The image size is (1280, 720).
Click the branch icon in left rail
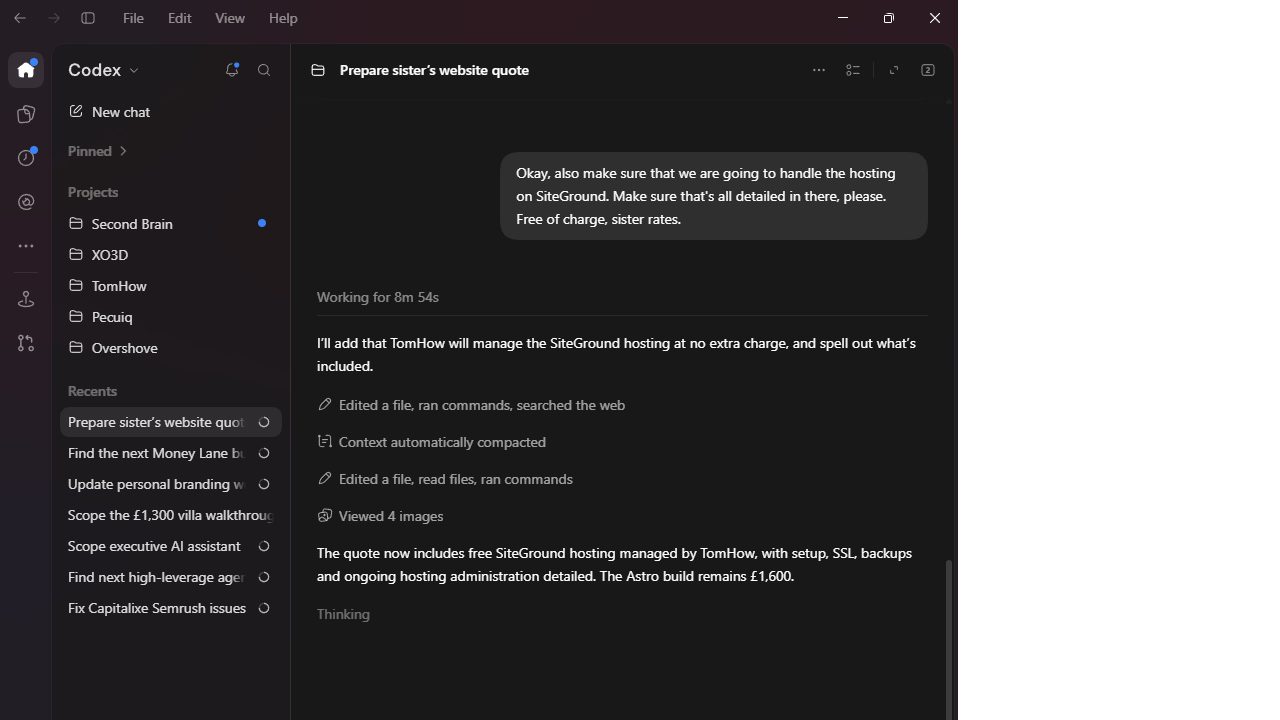point(26,343)
